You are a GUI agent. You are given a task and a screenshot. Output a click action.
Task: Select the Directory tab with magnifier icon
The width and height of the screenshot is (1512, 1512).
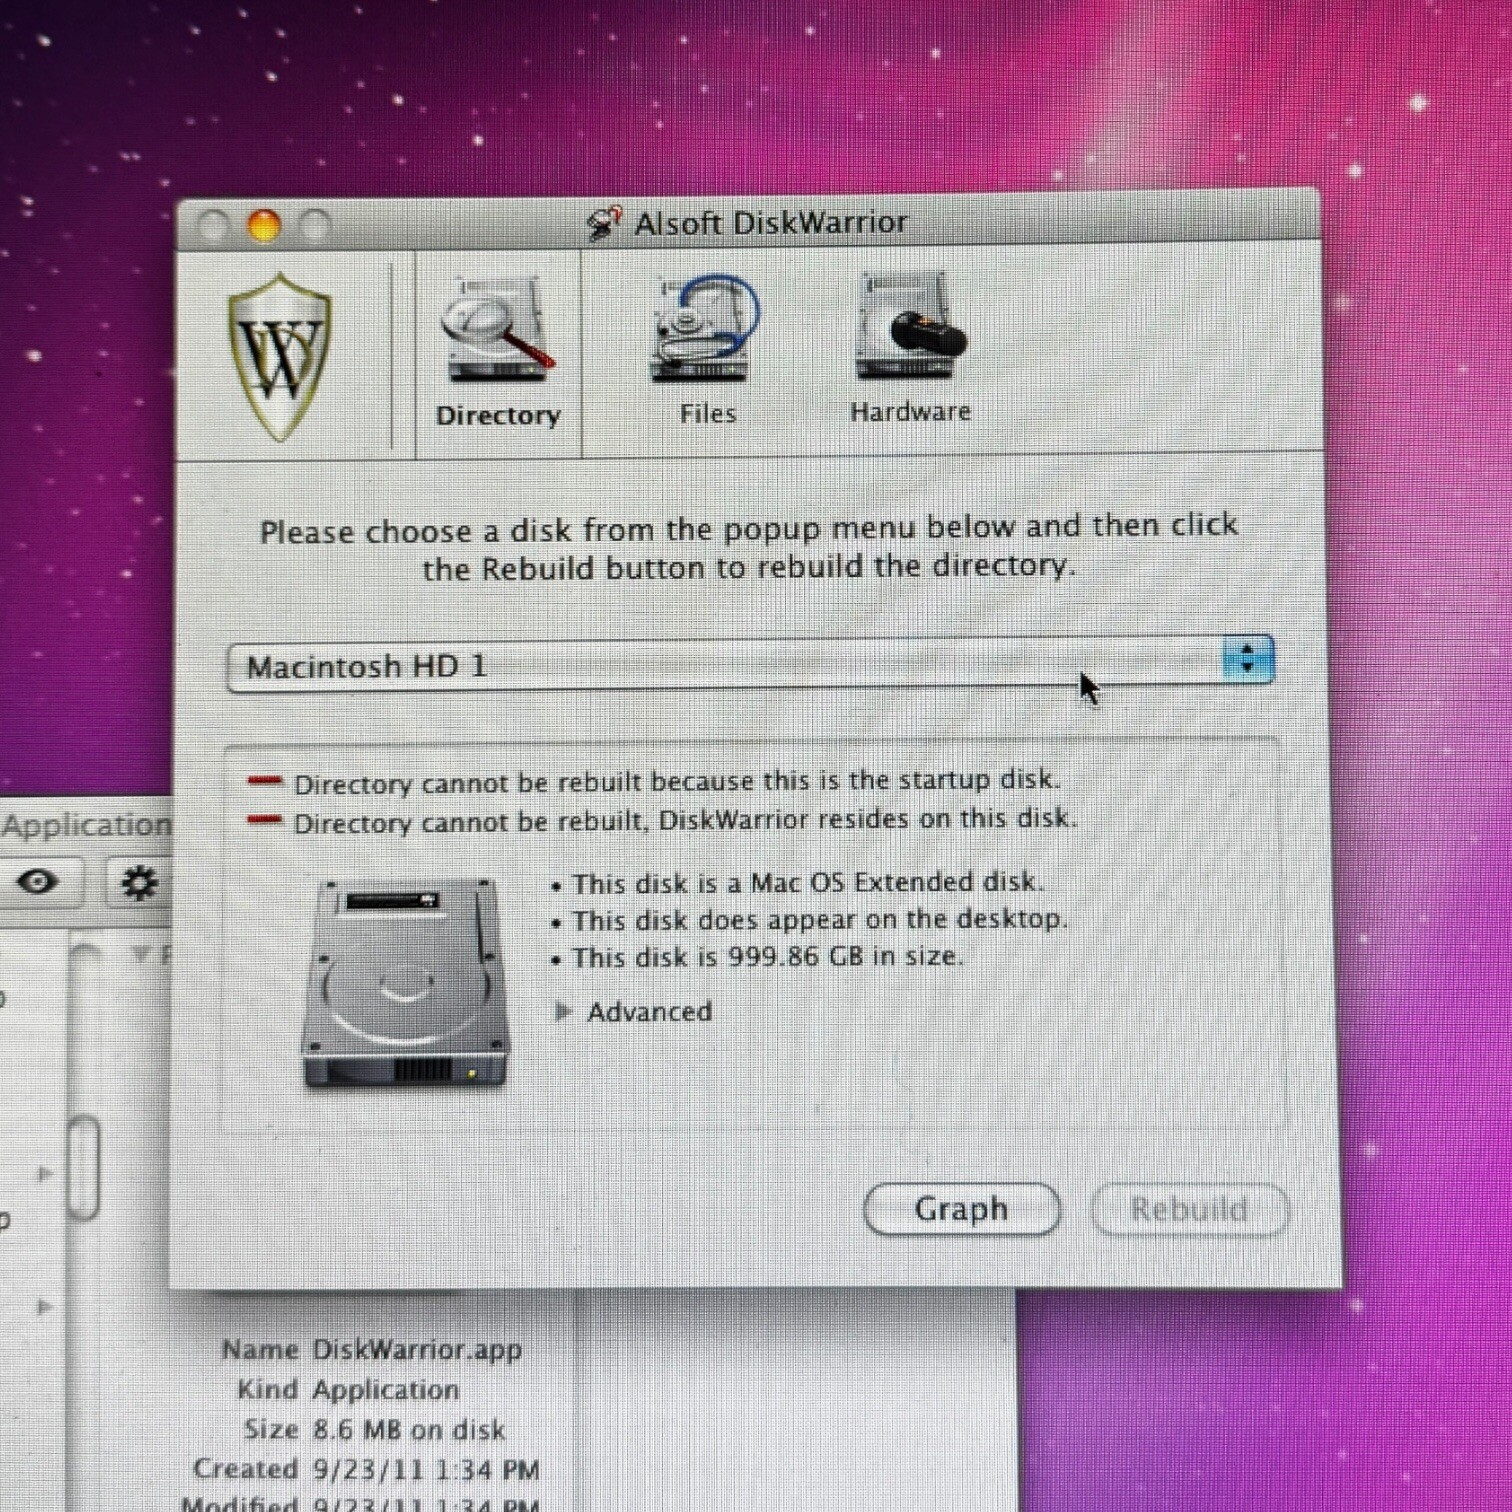click(x=498, y=355)
